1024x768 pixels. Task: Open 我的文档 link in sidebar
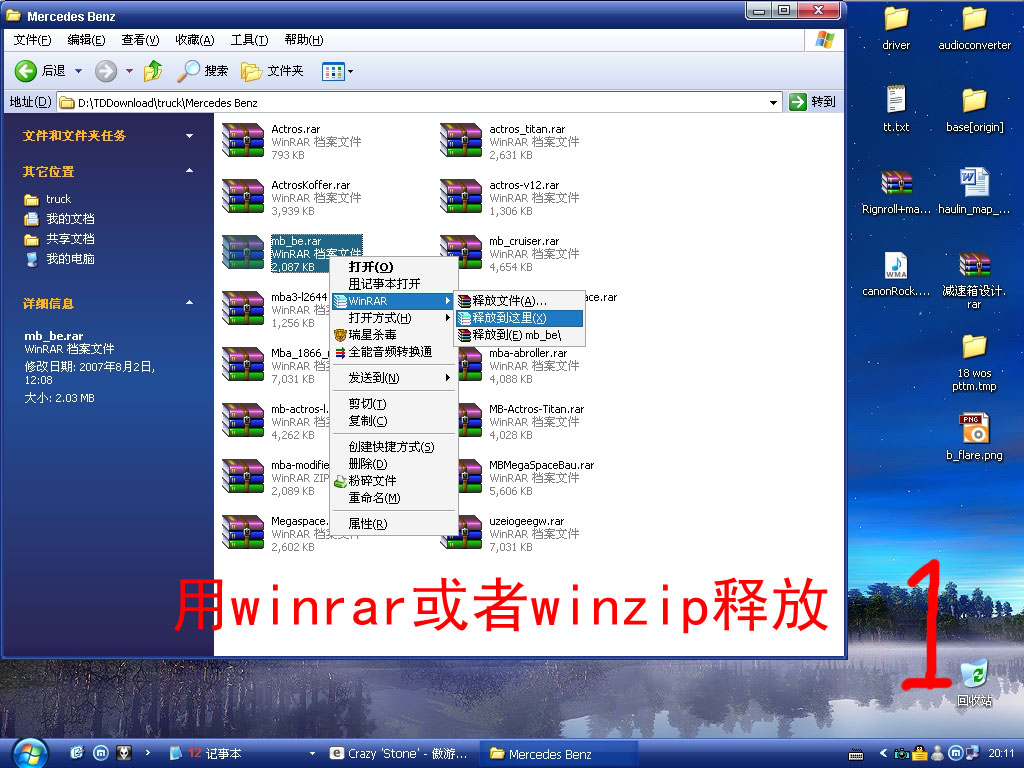pos(70,219)
